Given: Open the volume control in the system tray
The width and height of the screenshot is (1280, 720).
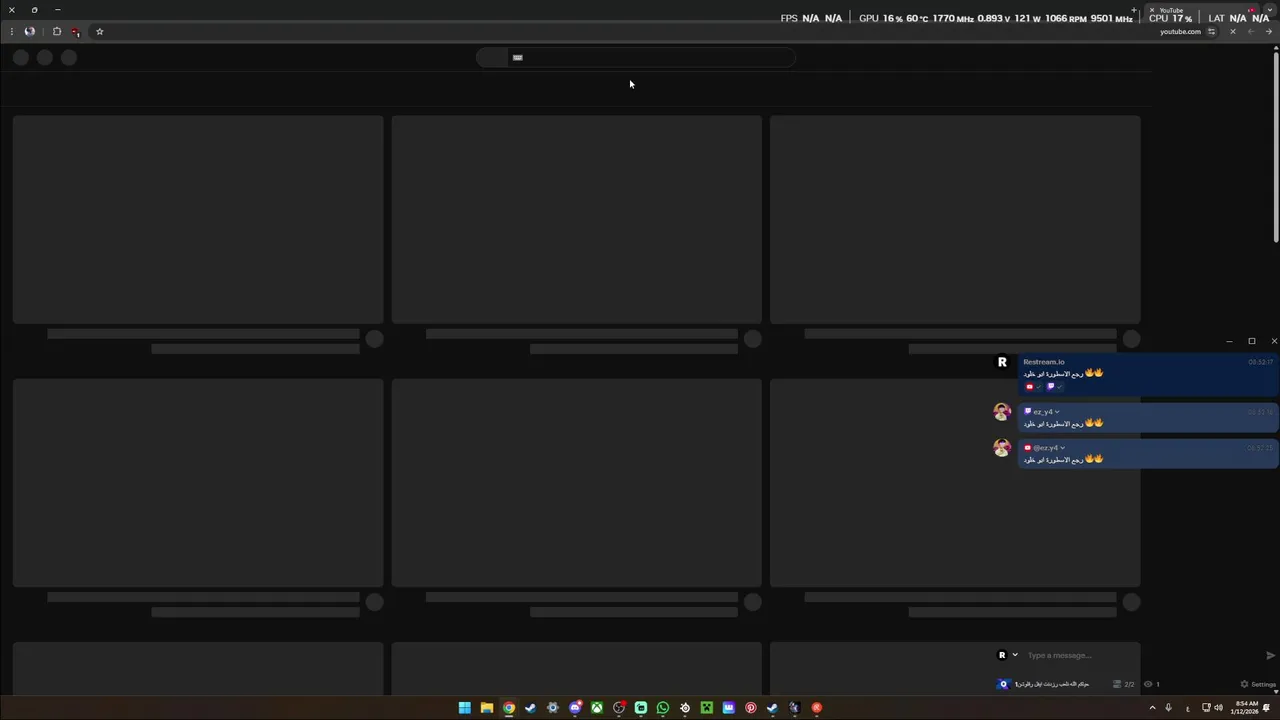Looking at the screenshot, I should (1218, 708).
